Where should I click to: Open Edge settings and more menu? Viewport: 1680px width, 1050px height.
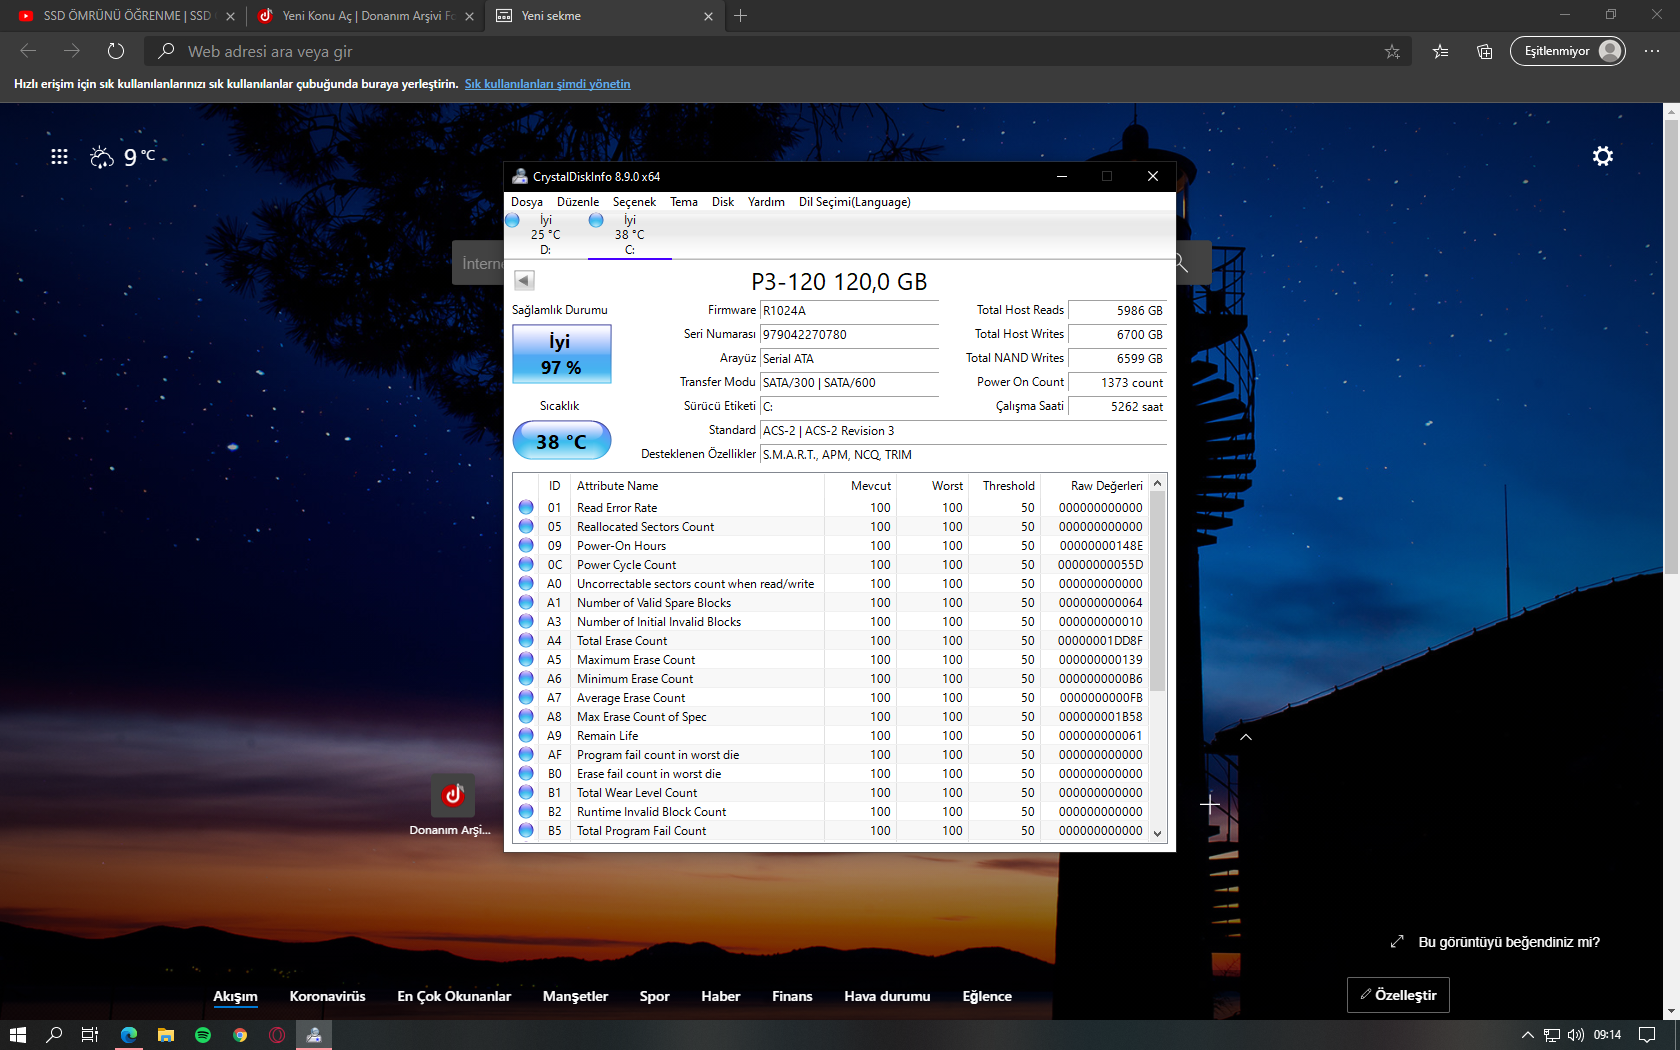click(1652, 51)
